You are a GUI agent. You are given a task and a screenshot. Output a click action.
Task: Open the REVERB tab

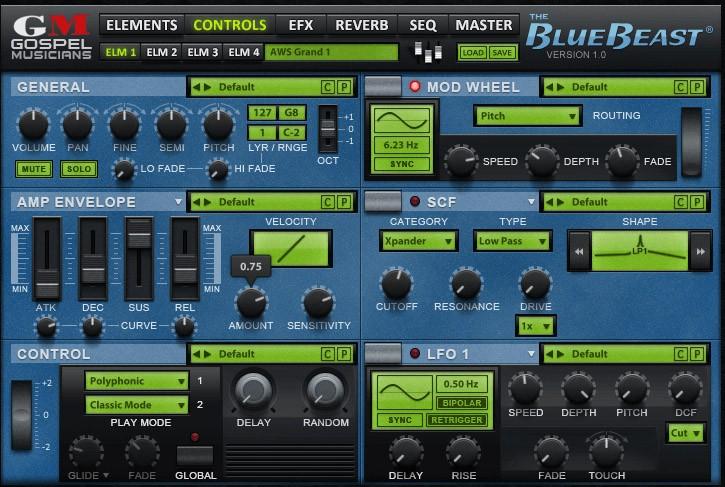tap(362, 25)
